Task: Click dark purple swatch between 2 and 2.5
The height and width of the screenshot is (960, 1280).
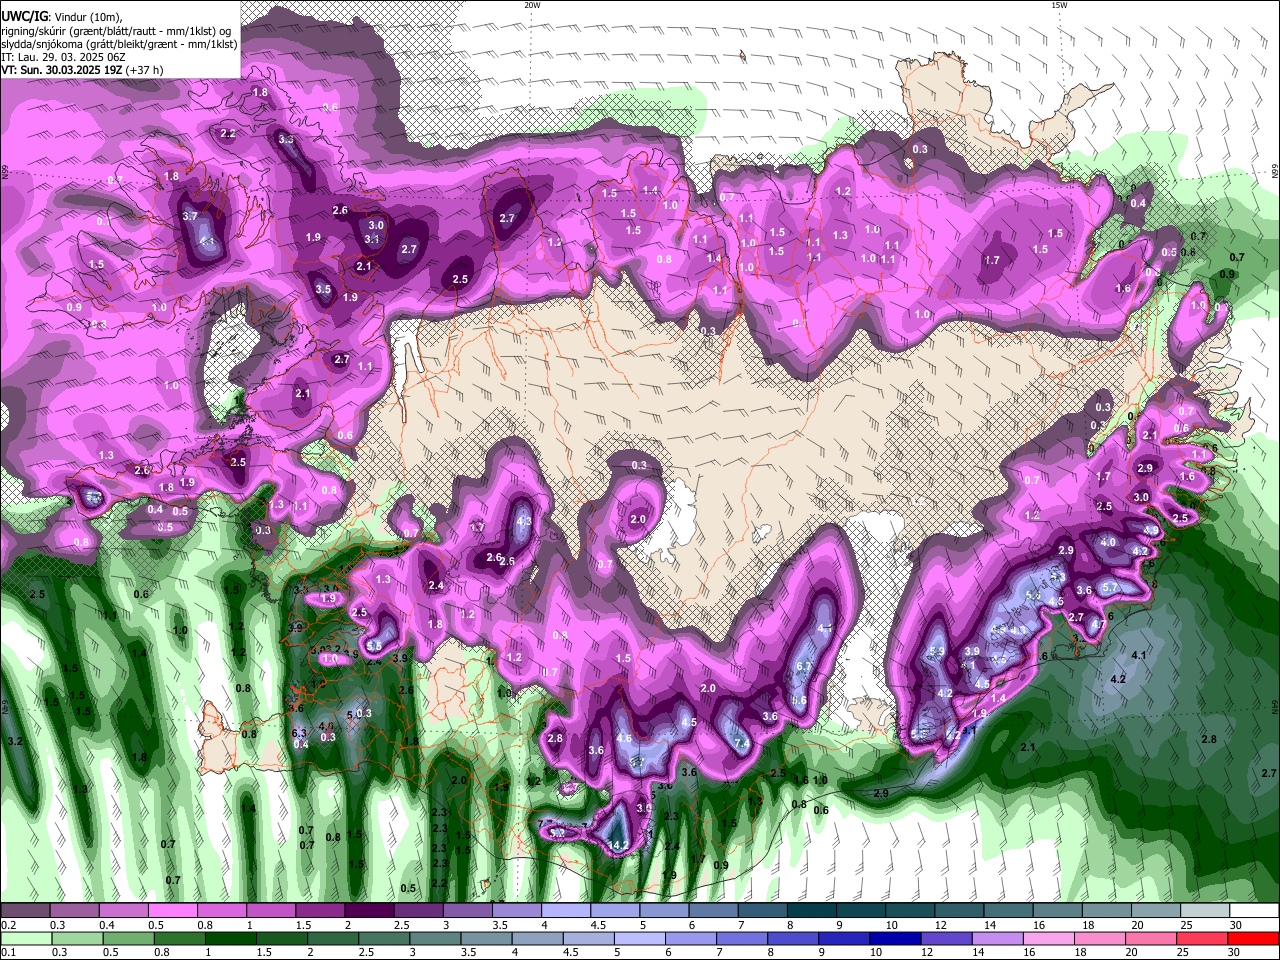Action: point(369,911)
